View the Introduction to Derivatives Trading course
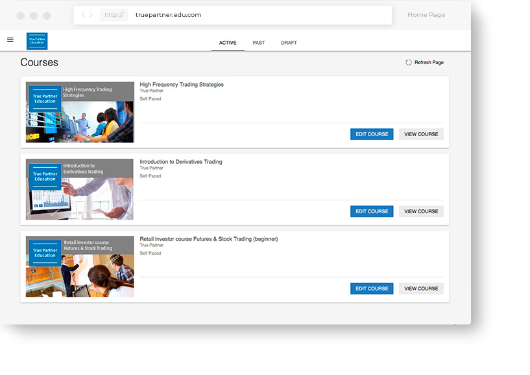530x375 pixels. tap(421, 211)
